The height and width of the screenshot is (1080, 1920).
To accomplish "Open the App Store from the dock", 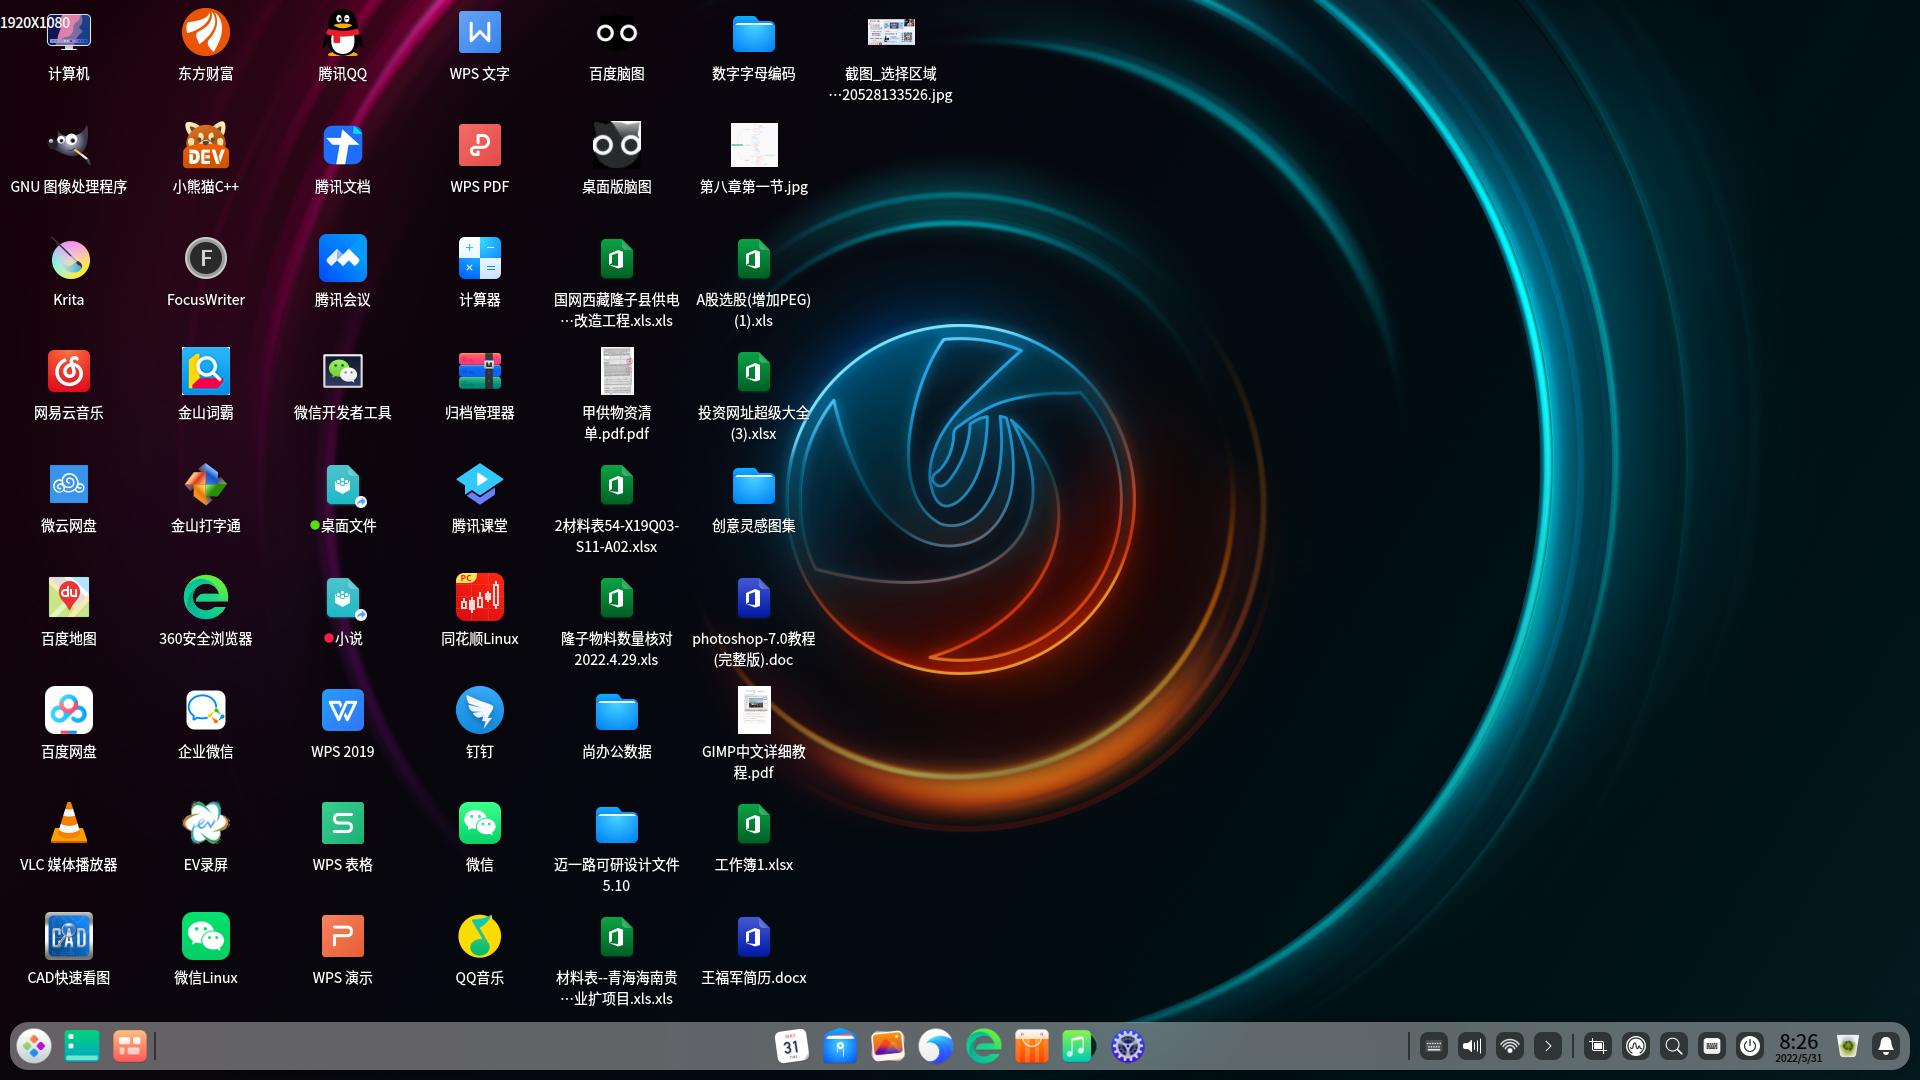I will [1031, 1046].
